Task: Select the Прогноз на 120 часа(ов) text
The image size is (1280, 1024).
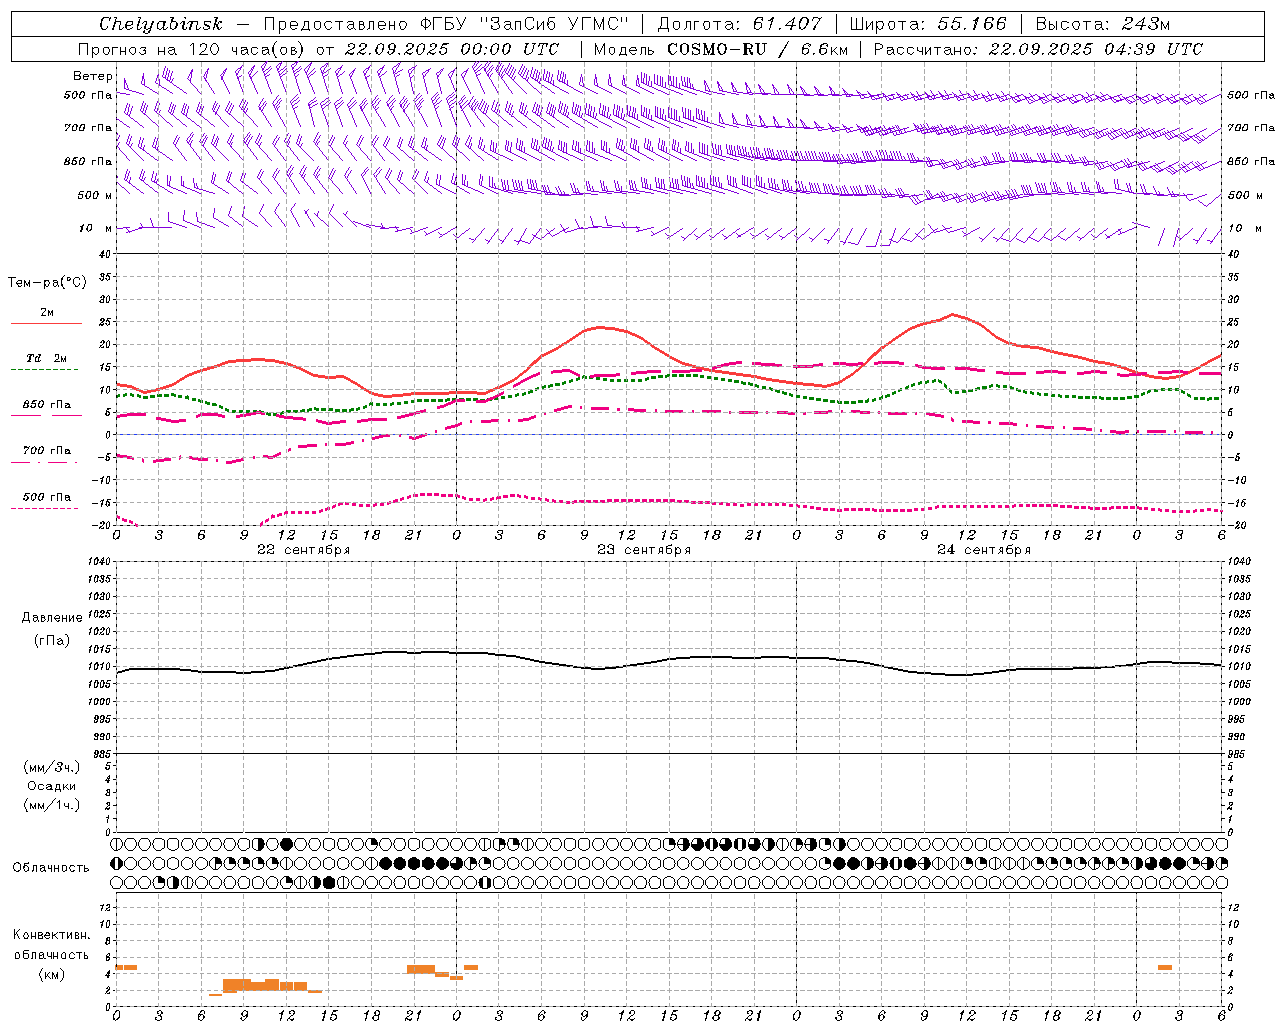Action: (193, 49)
